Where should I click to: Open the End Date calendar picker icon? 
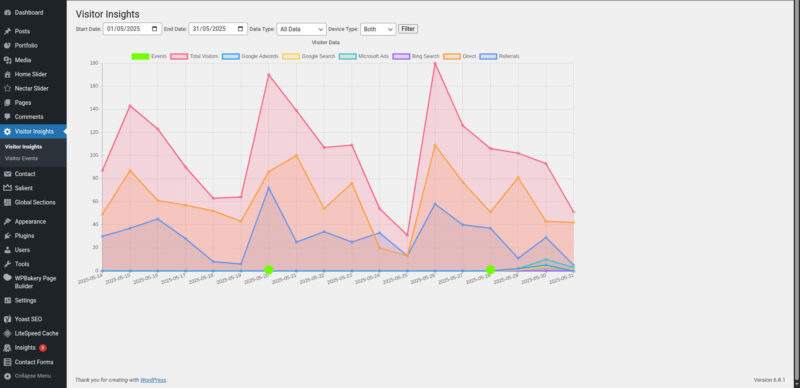[241, 29]
